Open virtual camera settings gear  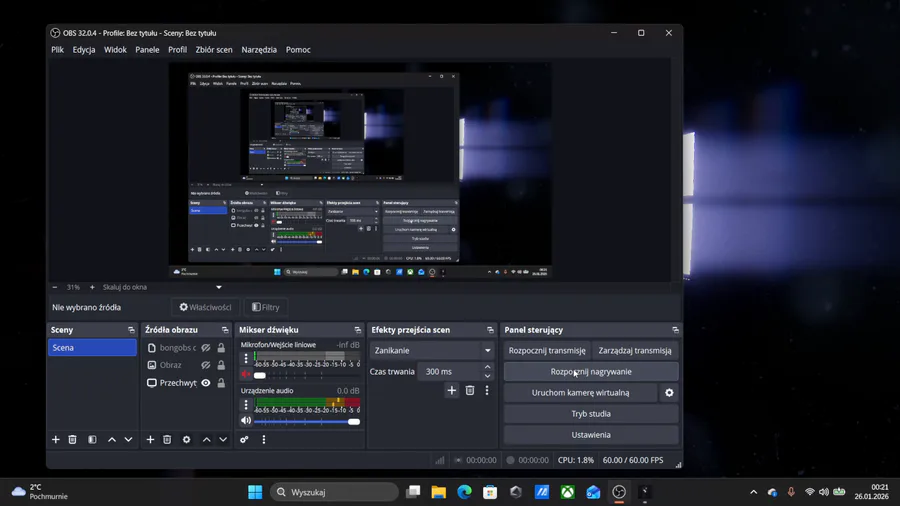pos(669,393)
